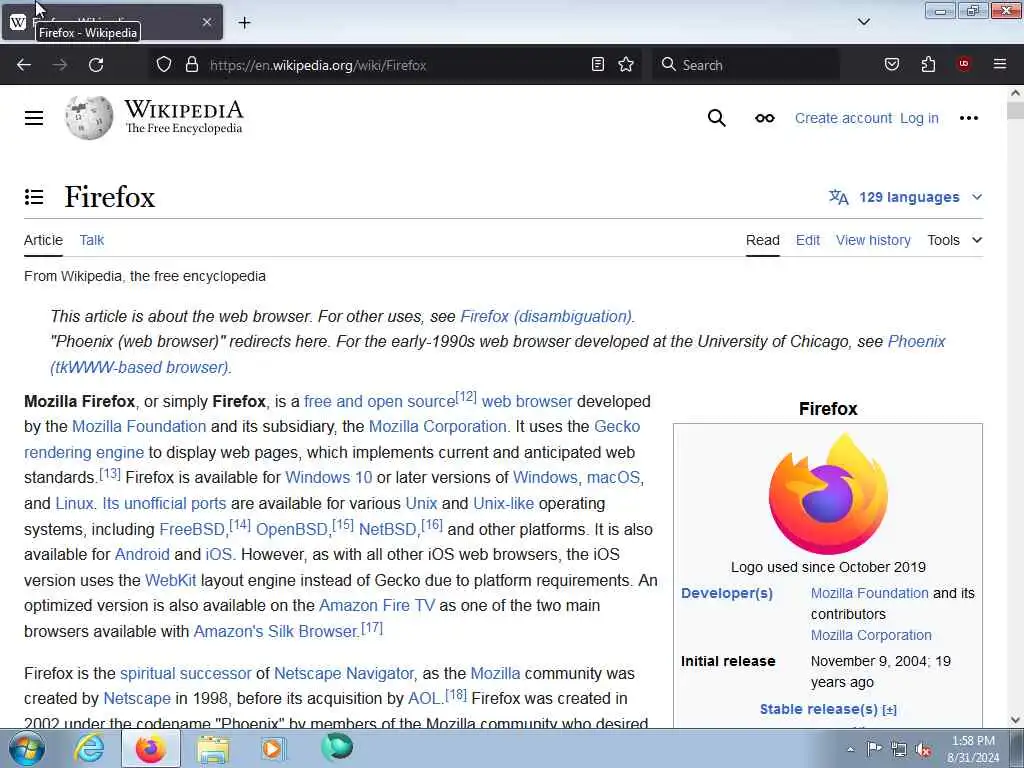1024x768 pixels.
Task: Close the Firefox - Wikipedia tab
Action: pyautogui.click(x=206, y=22)
